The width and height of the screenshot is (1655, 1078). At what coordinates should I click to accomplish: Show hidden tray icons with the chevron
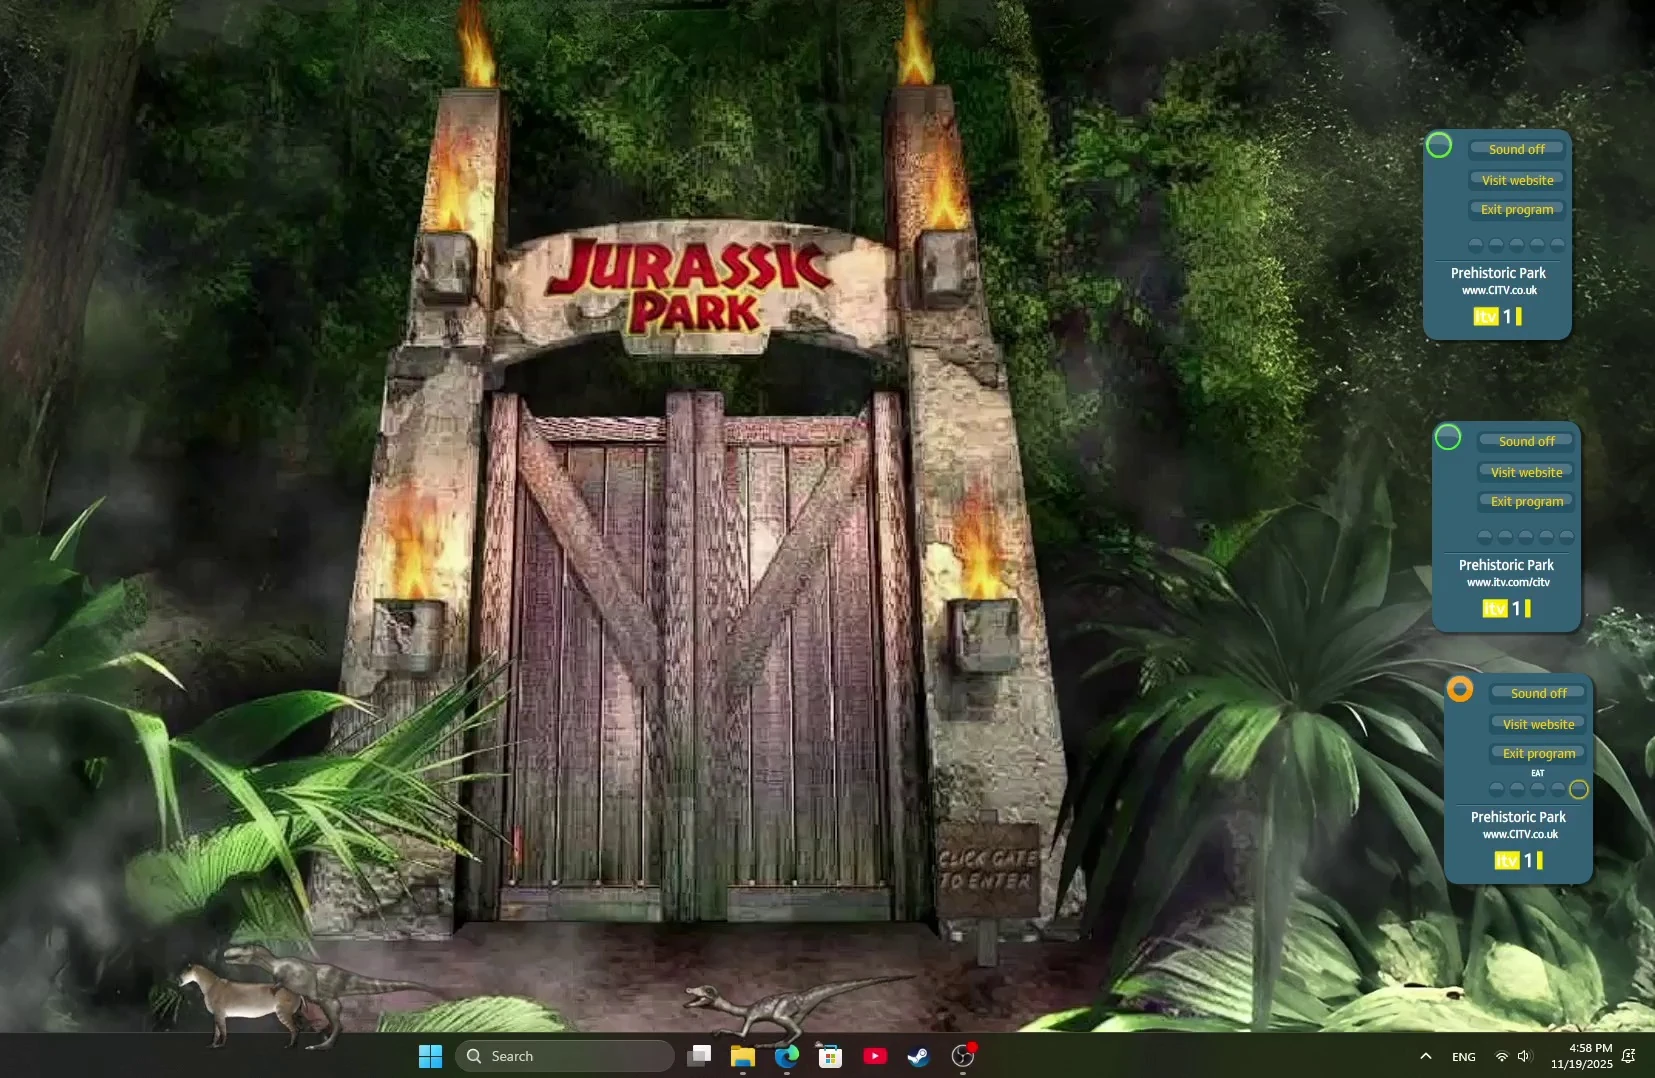(1426, 1056)
